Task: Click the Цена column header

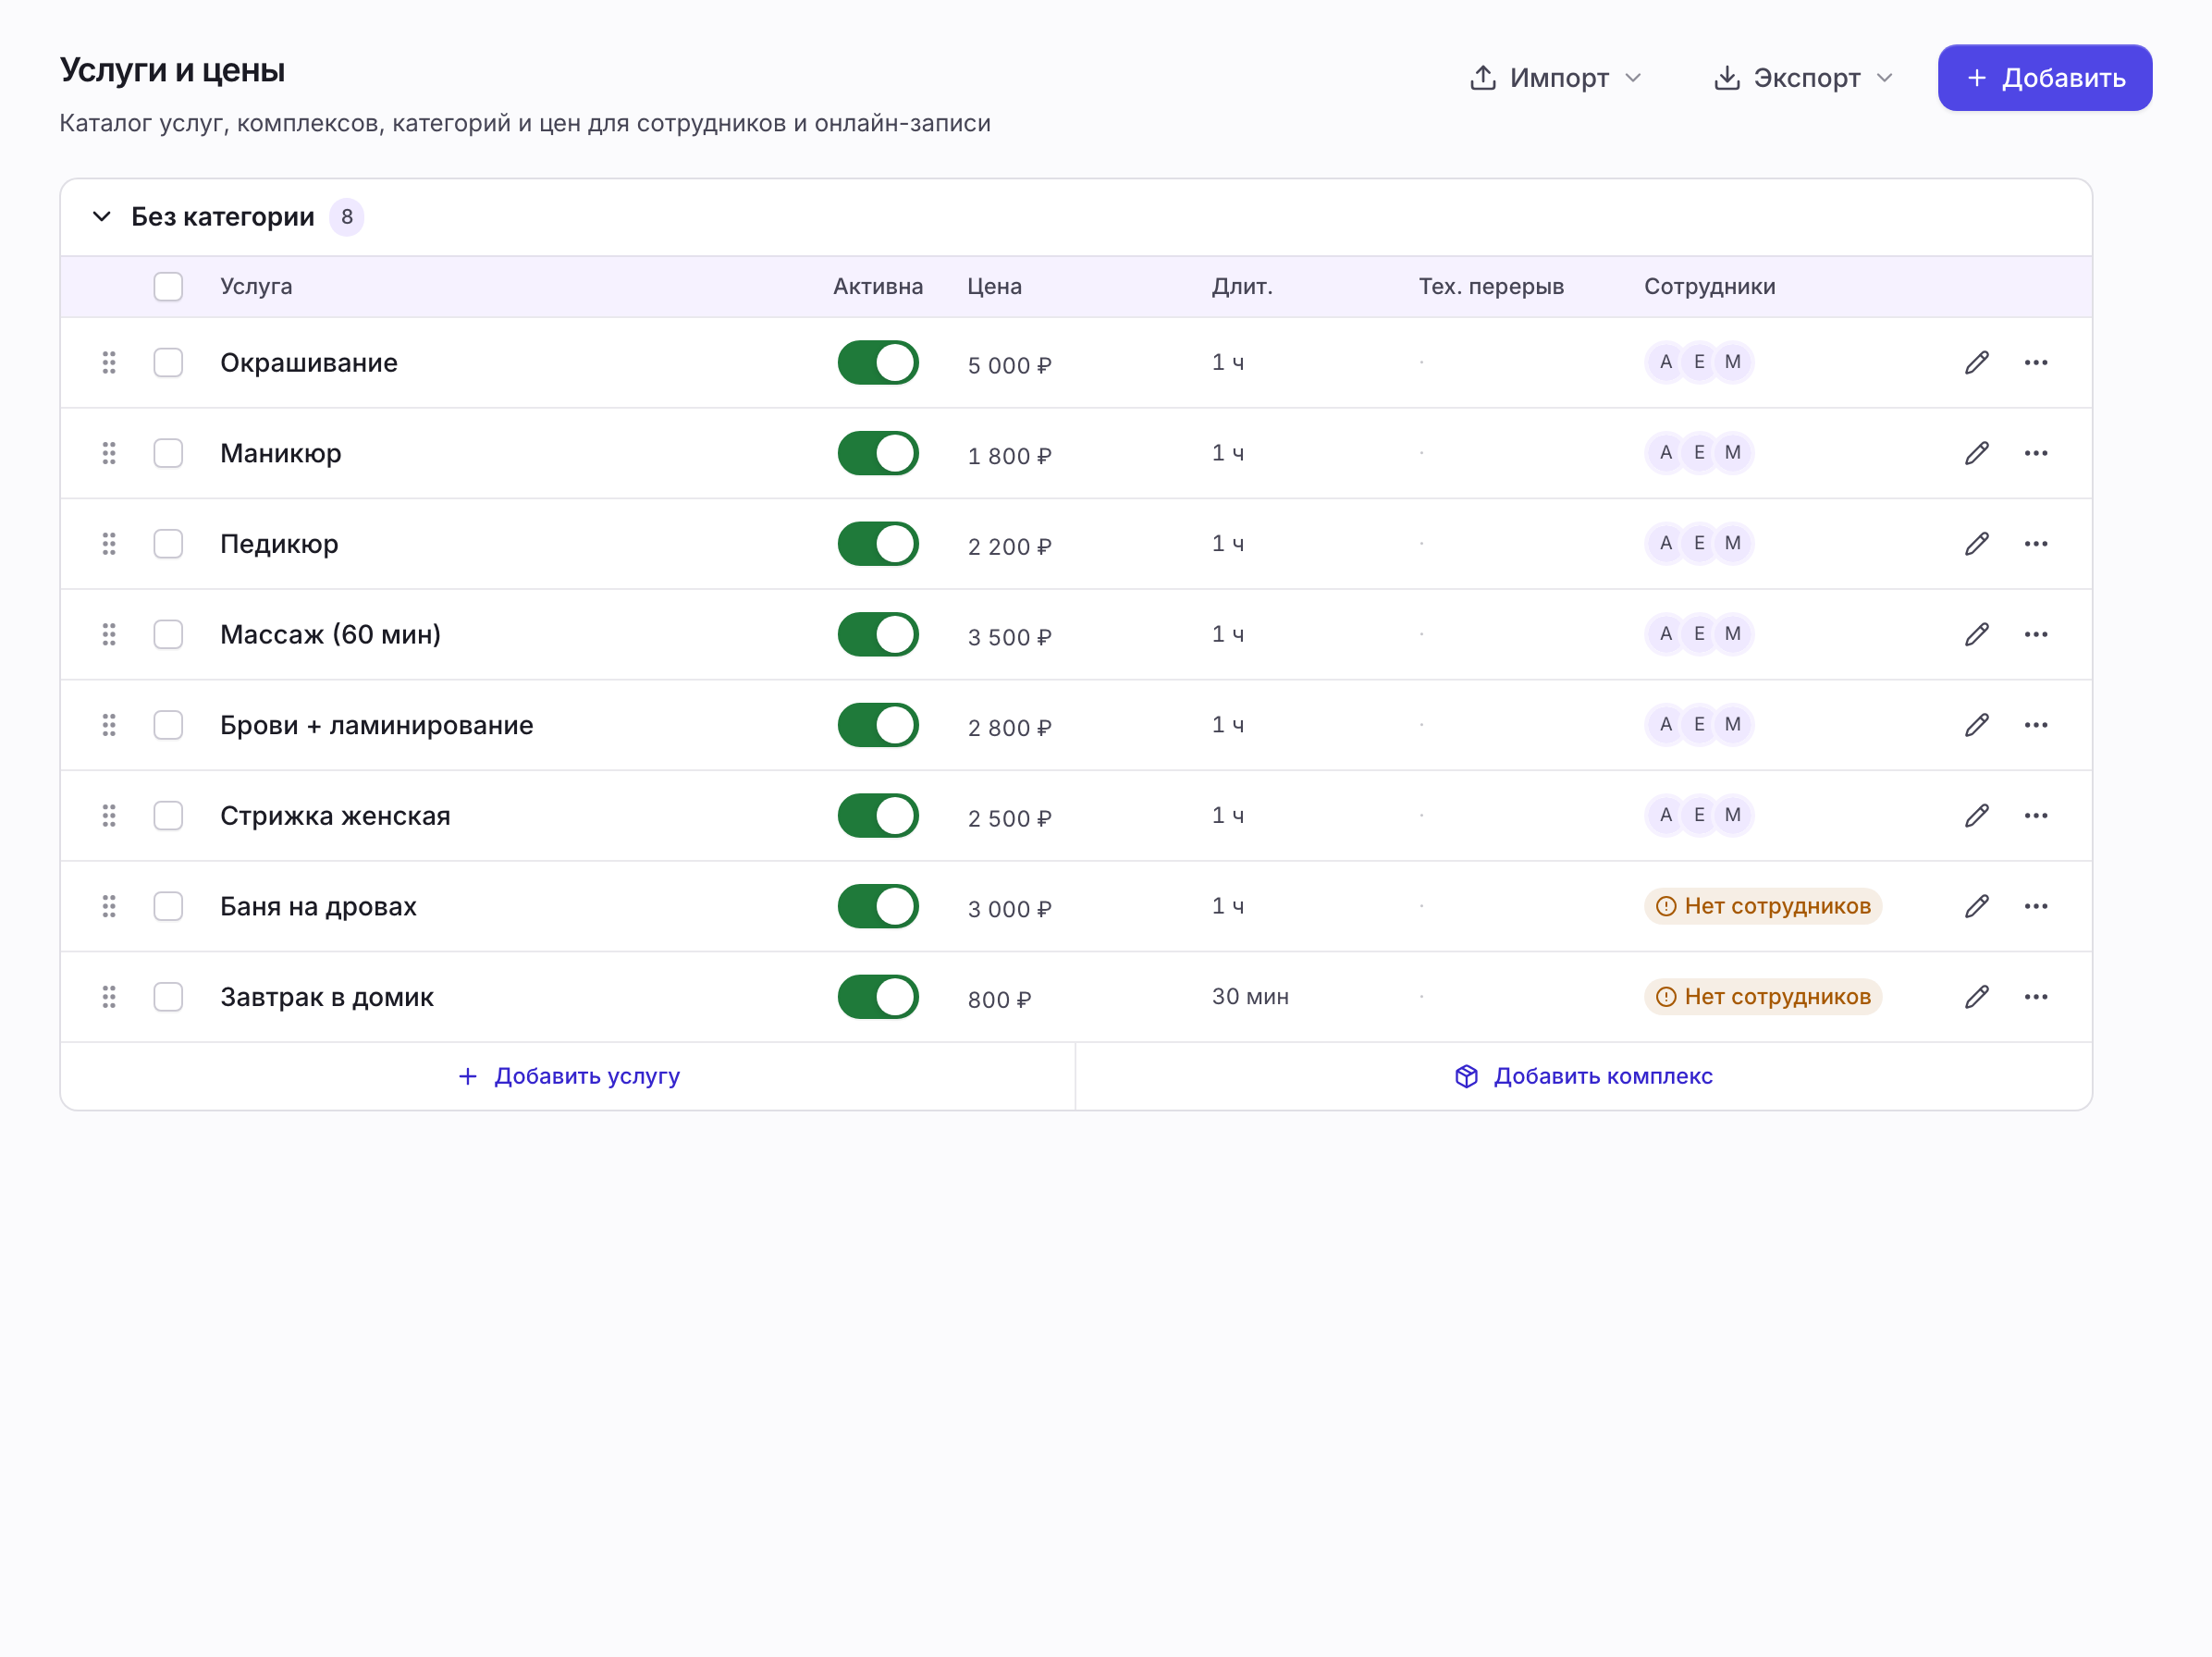Action: point(994,287)
